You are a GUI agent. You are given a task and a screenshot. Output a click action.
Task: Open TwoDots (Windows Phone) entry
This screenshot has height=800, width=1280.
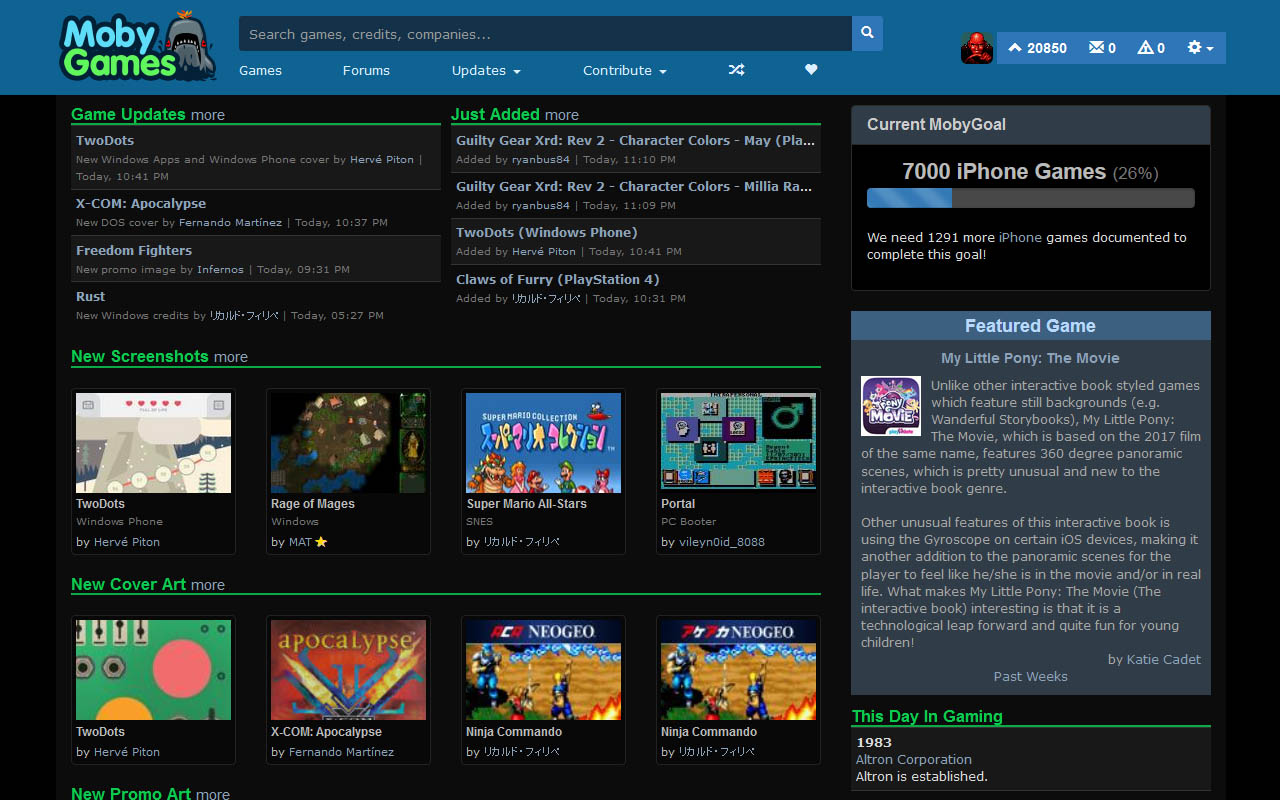click(x=547, y=232)
